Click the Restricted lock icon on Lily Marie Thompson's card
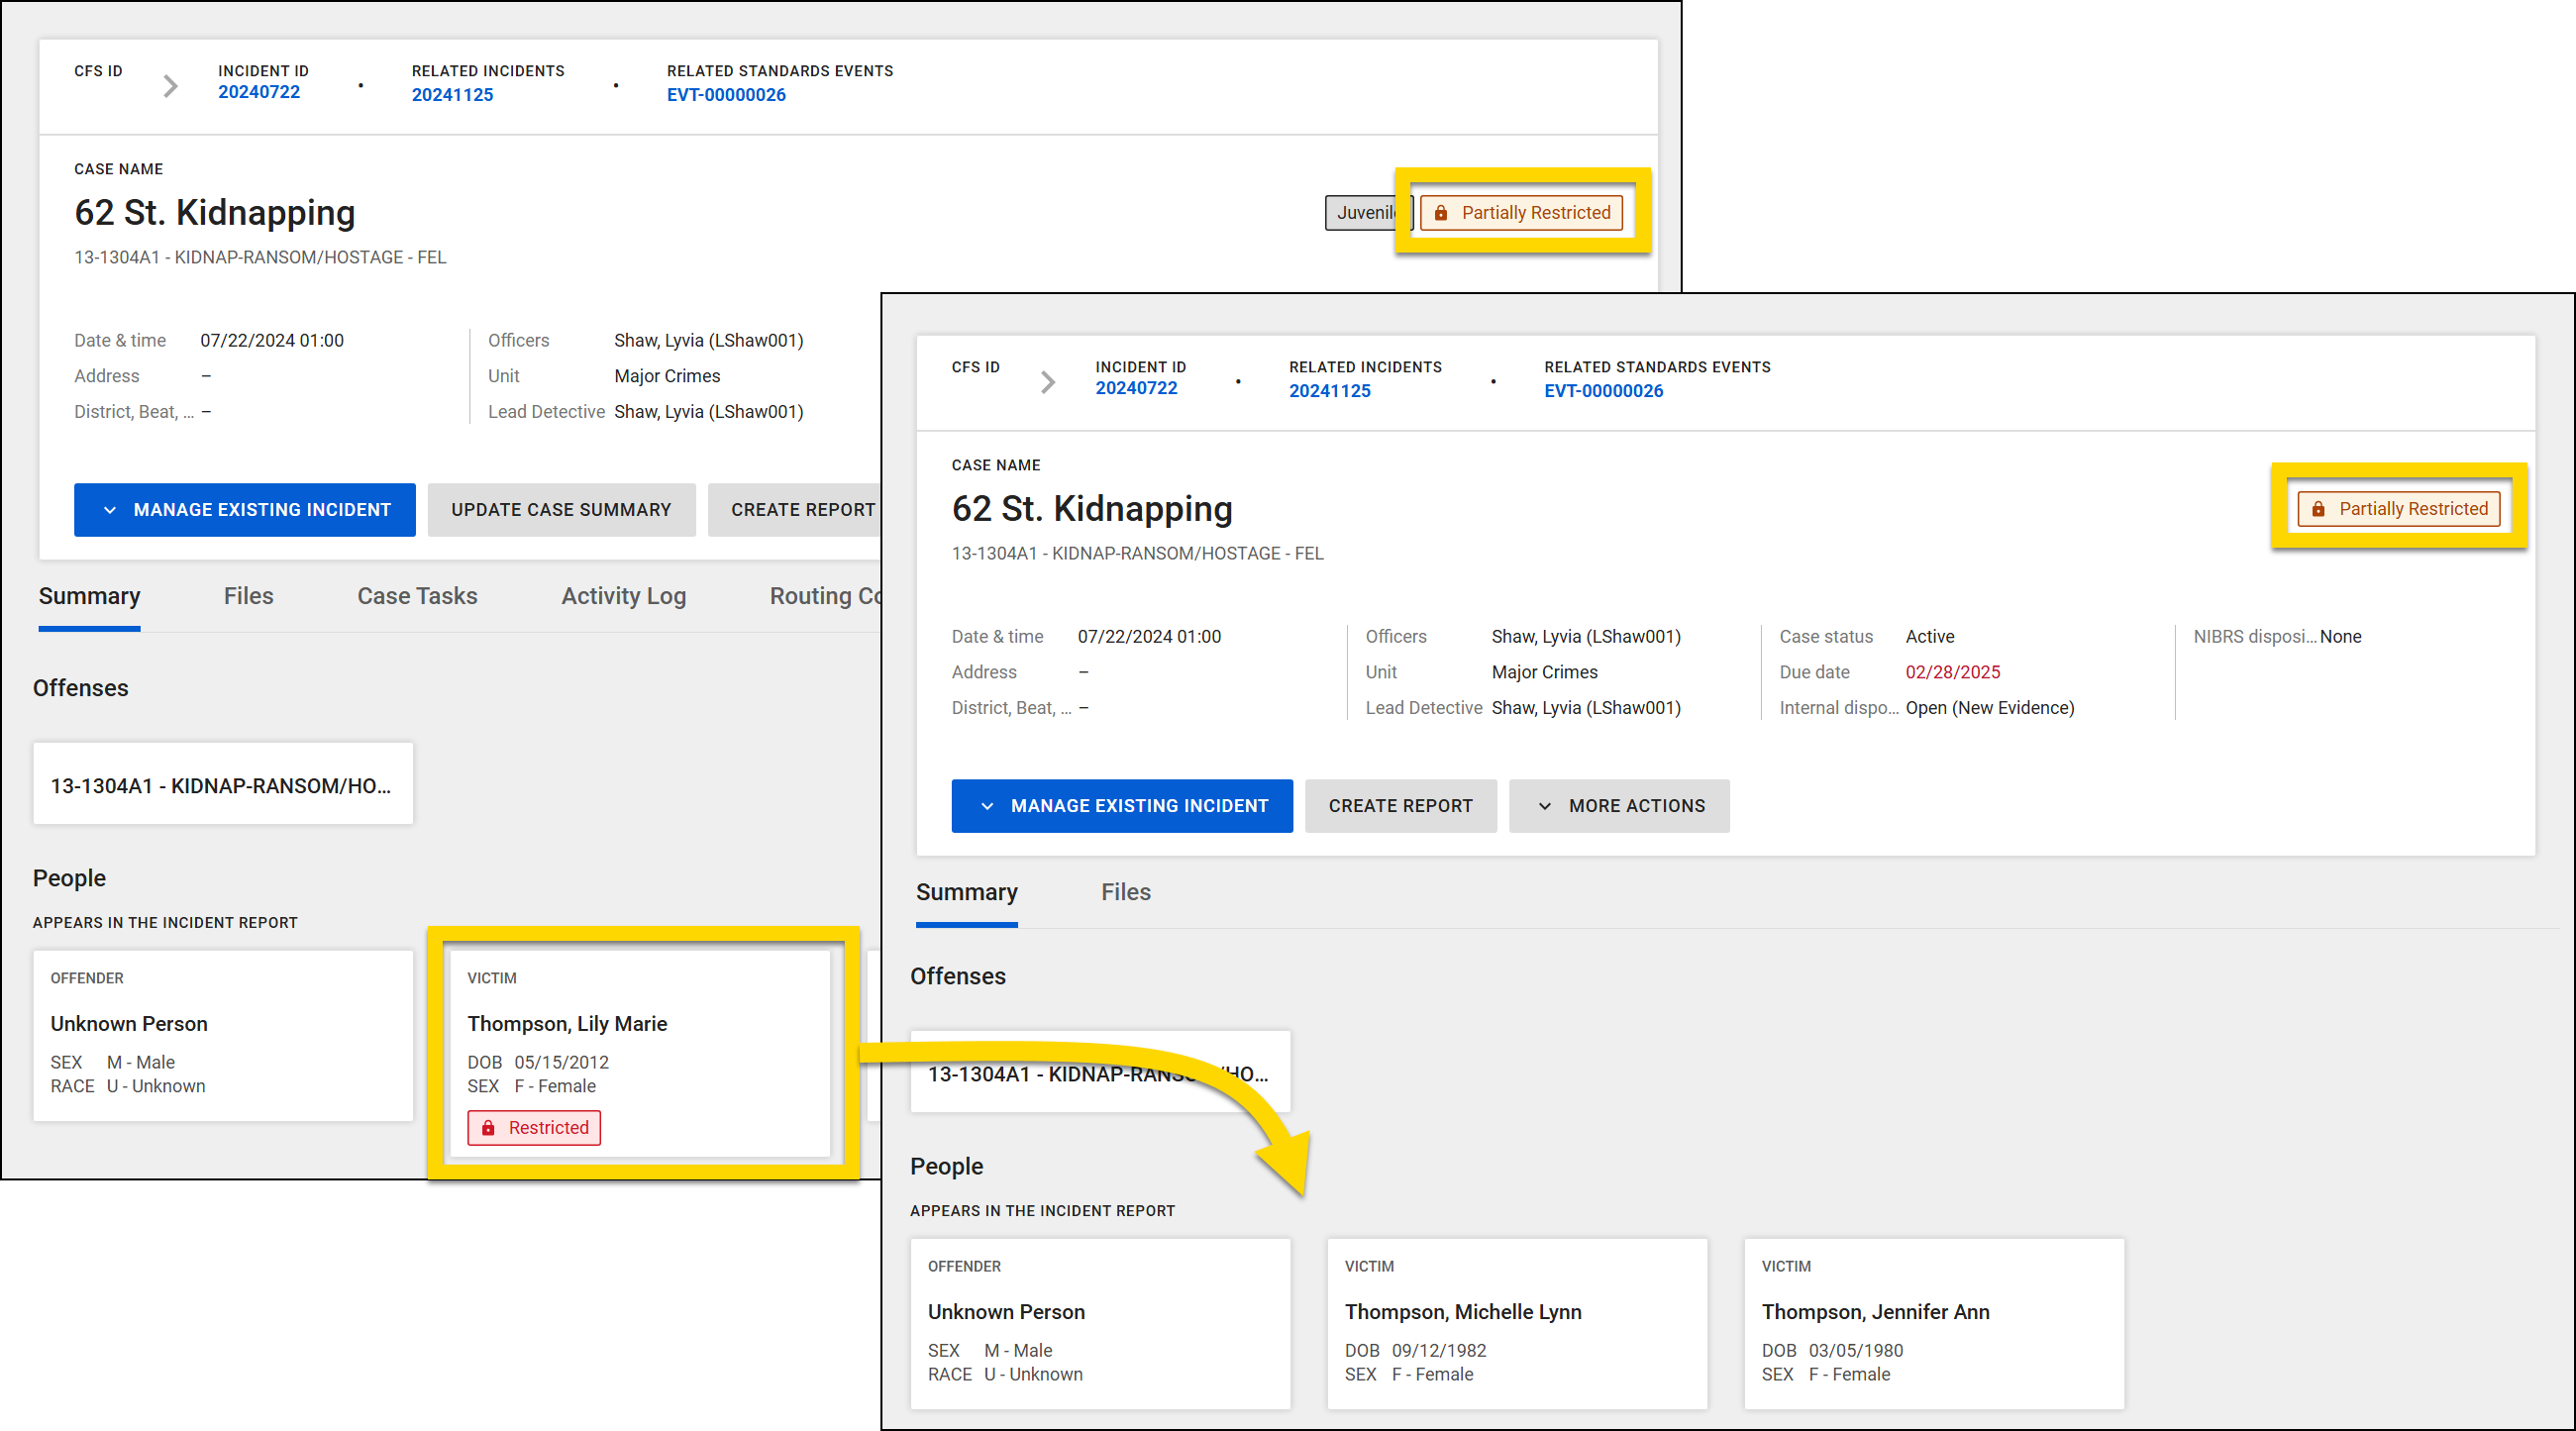Image resolution: width=2576 pixels, height=1431 pixels. pos(488,1127)
